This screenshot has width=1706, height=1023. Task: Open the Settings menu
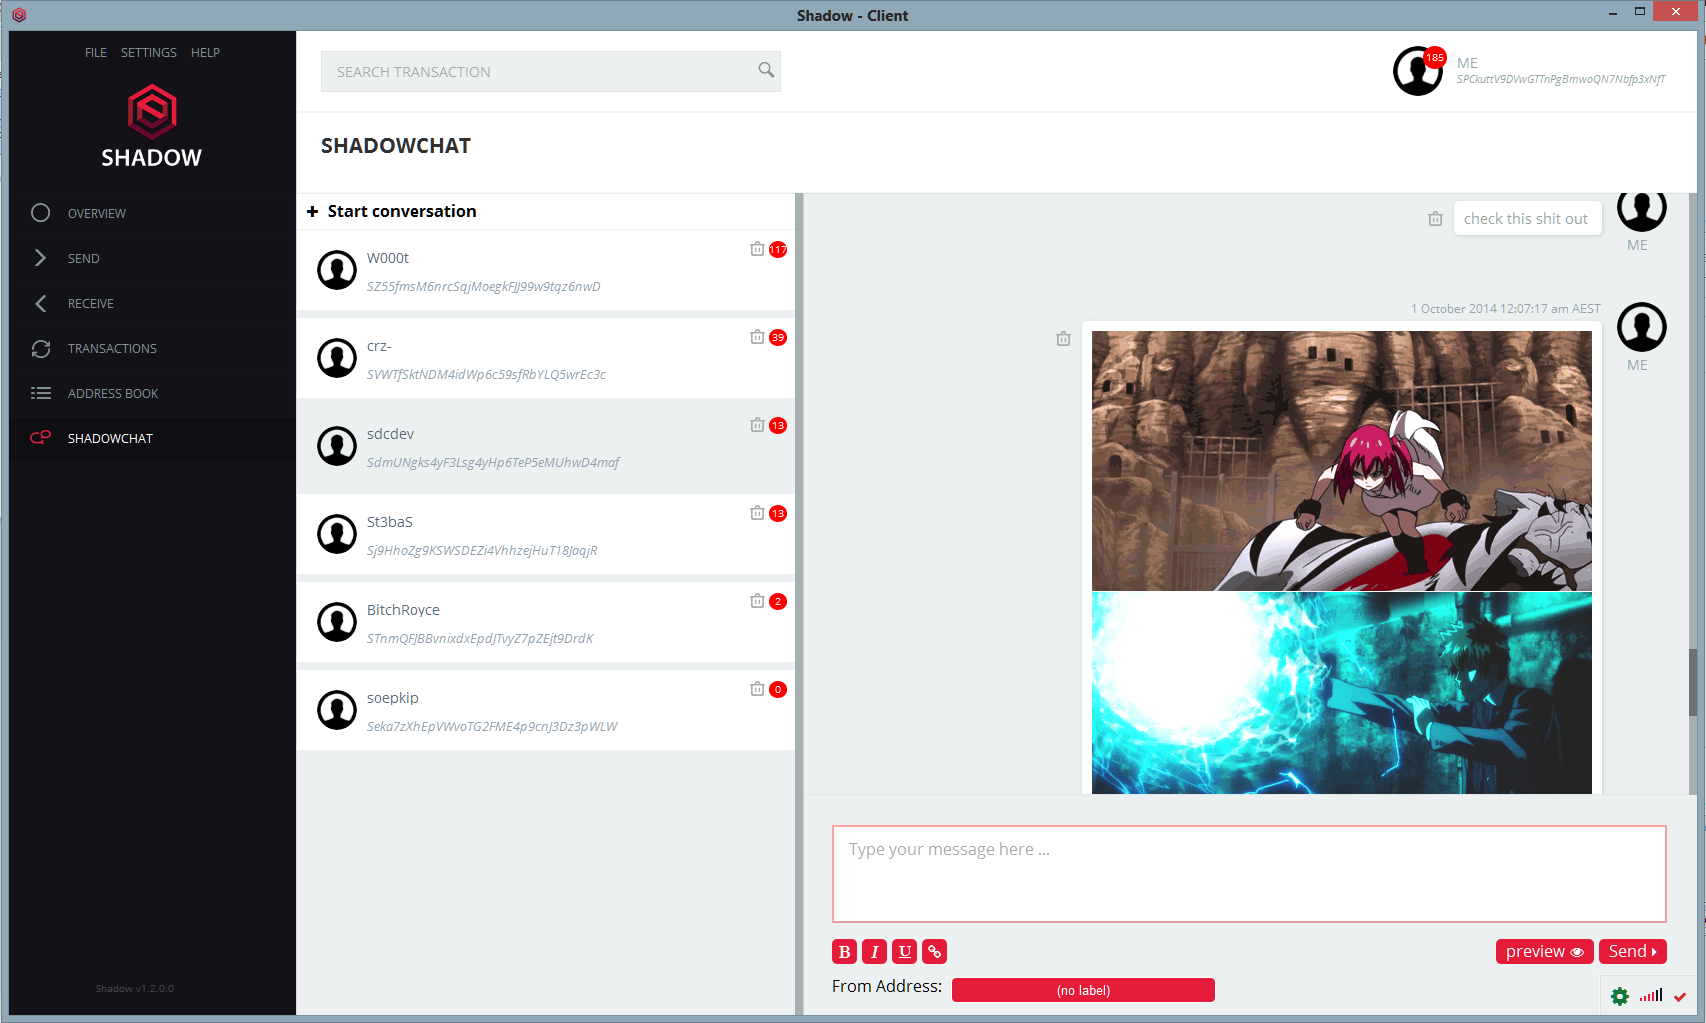click(149, 52)
